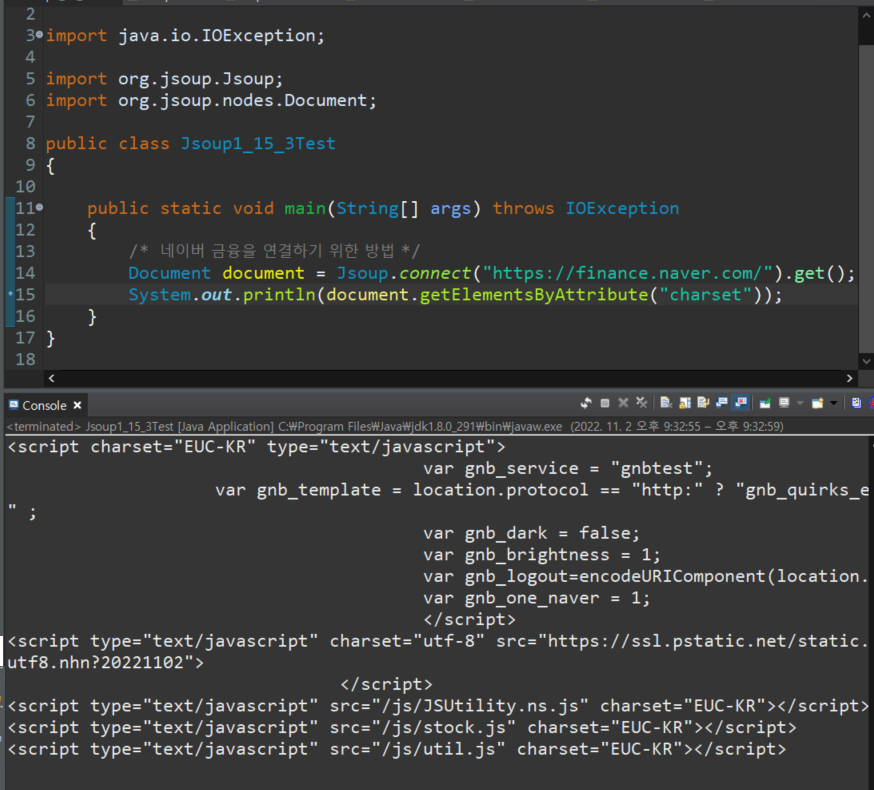Click the terminated launch description line in Console

(395, 426)
